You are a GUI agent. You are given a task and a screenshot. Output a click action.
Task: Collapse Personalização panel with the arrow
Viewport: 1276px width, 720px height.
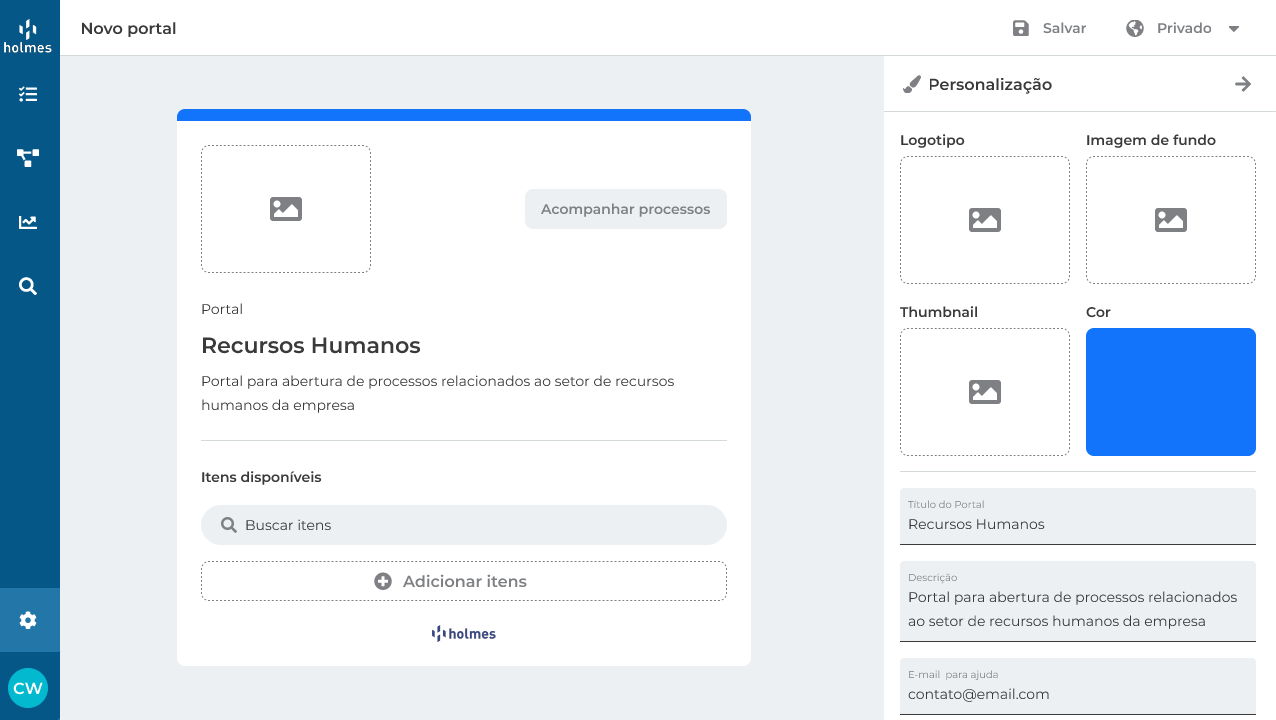(x=1243, y=84)
